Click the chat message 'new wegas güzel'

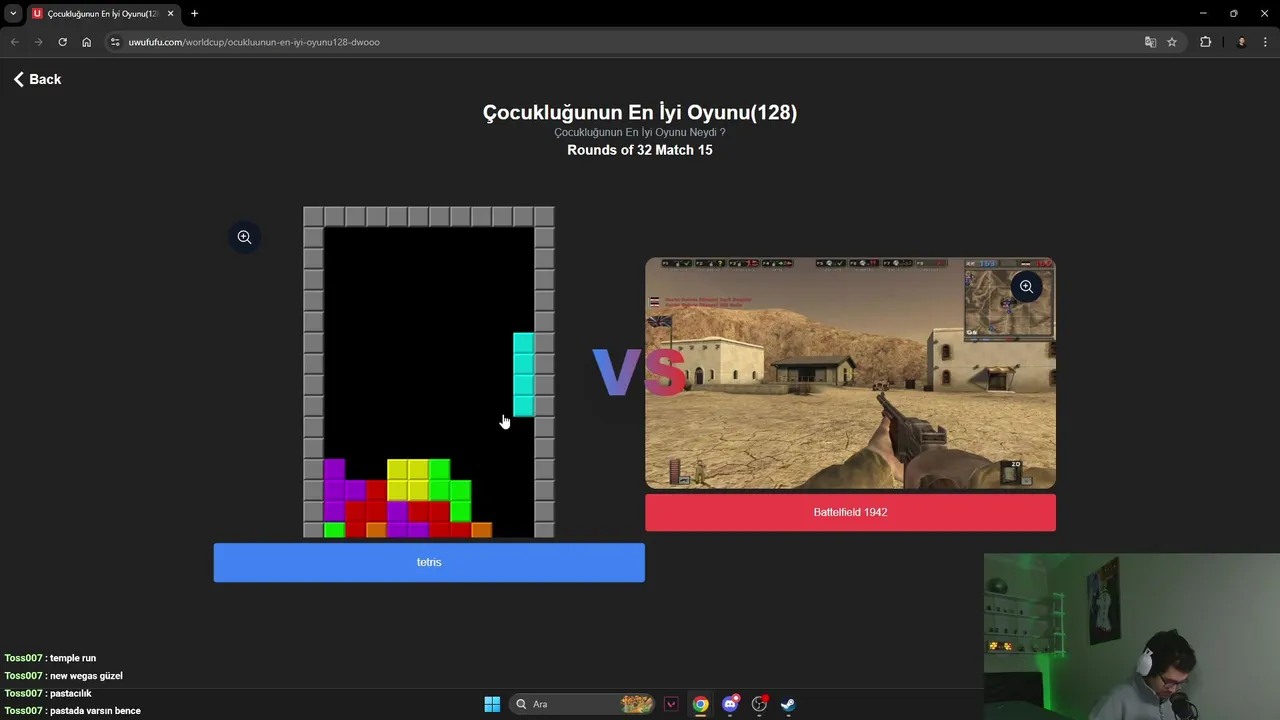(x=86, y=676)
